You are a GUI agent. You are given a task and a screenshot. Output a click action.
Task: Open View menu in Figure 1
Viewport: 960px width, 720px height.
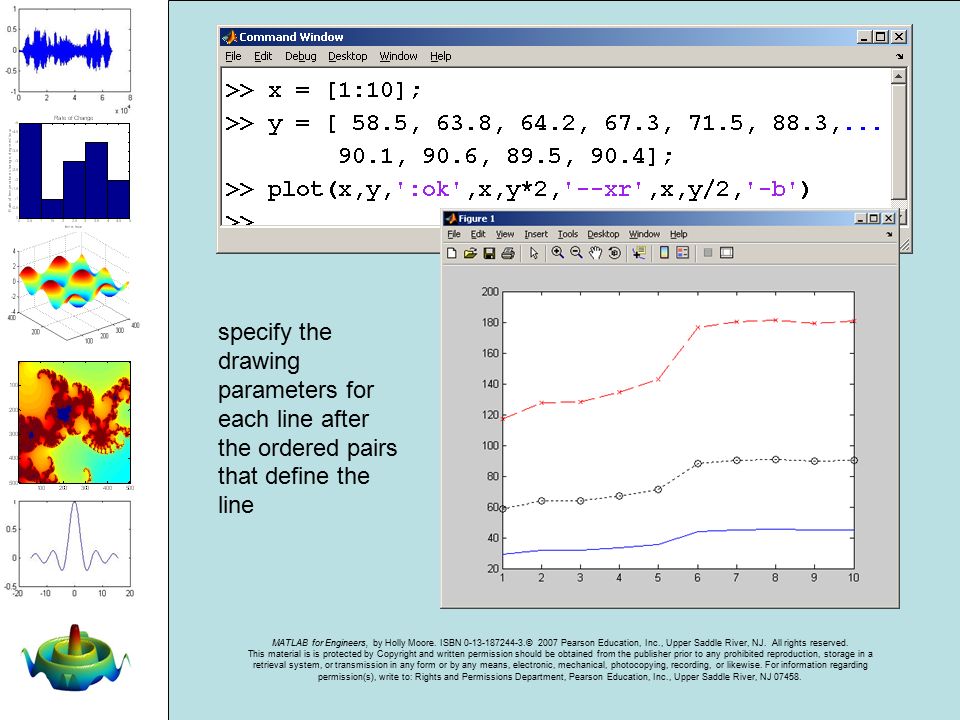[505, 234]
